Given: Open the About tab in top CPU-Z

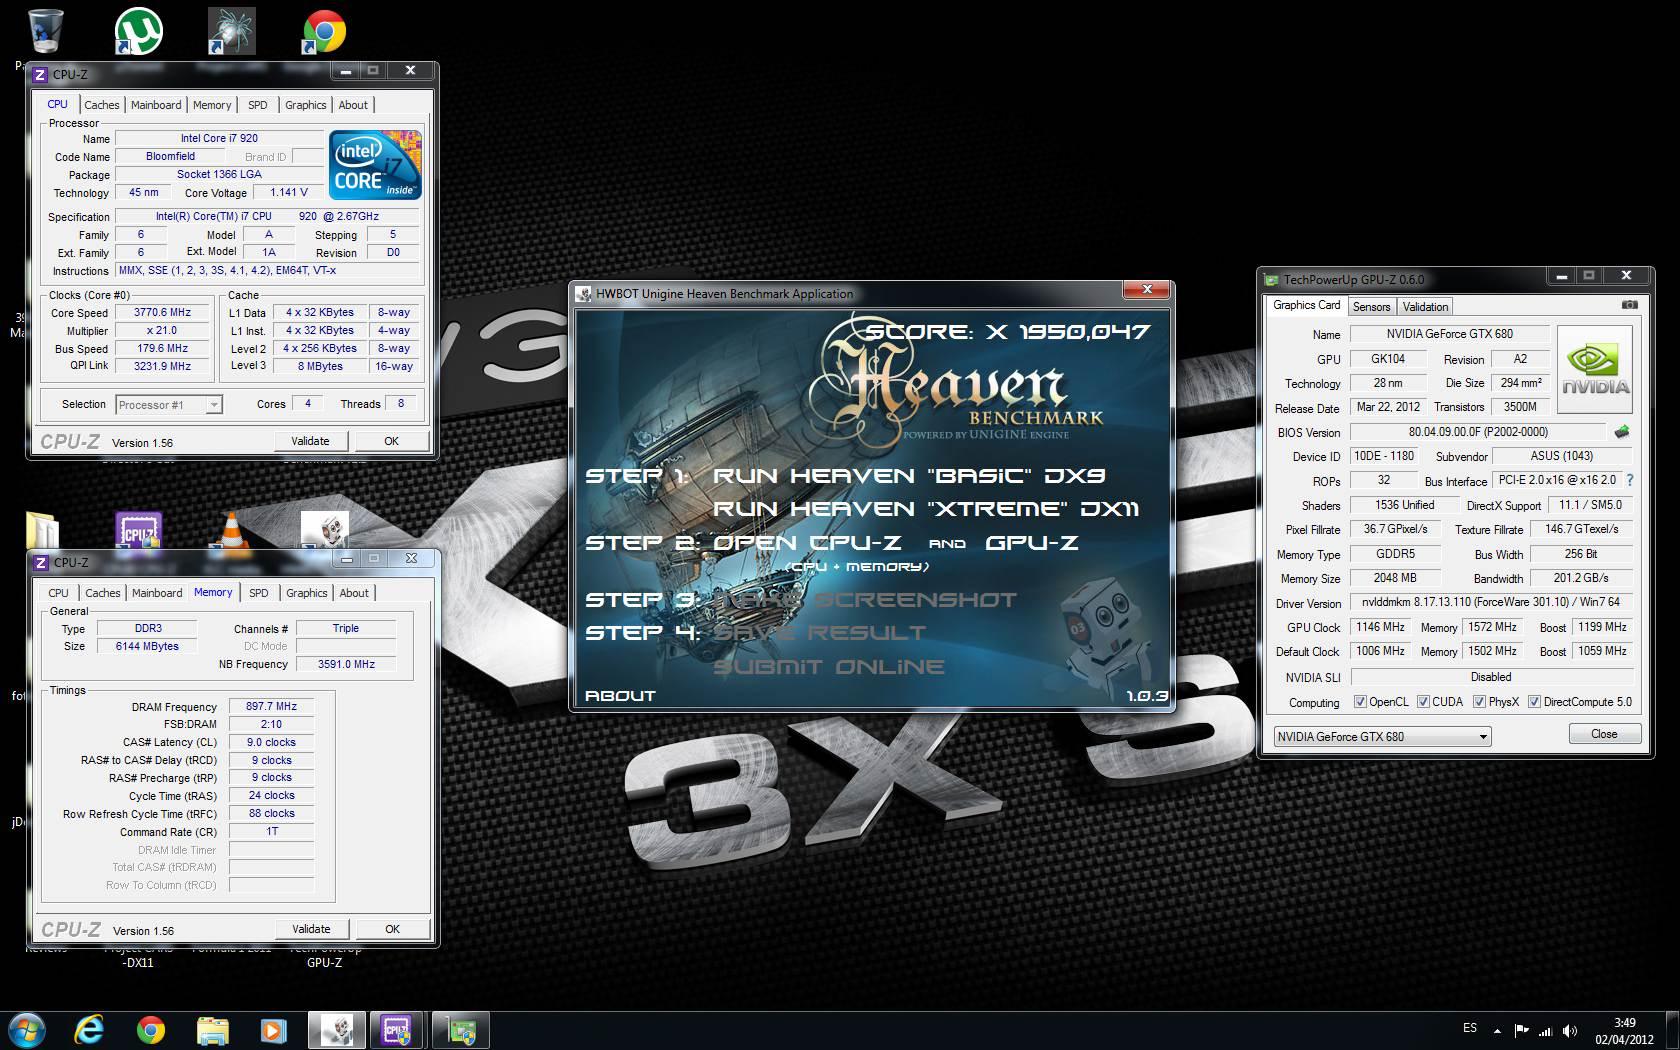Looking at the screenshot, I should pyautogui.click(x=353, y=105).
